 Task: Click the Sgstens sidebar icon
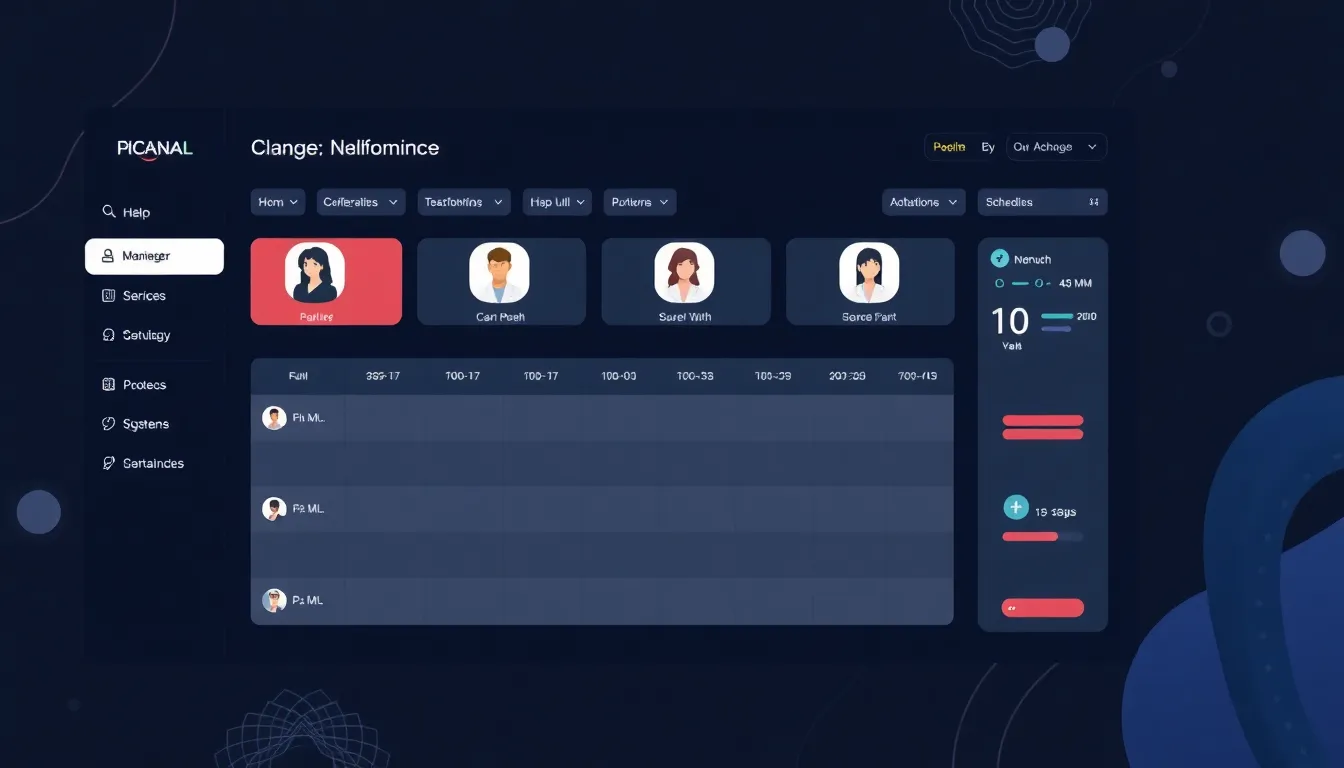pyautogui.click(x=109, y=424)
